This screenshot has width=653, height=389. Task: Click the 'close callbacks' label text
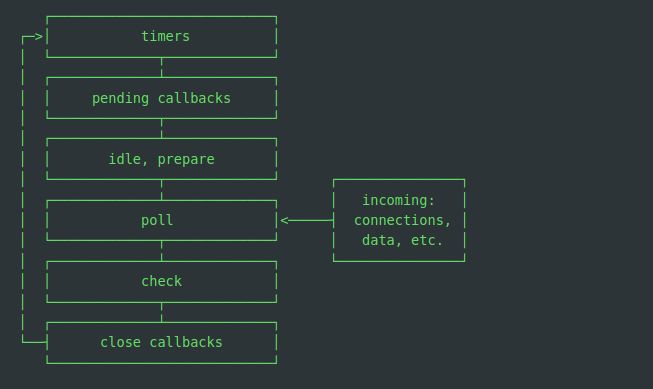pyautogui.click(x=161, y=342)
